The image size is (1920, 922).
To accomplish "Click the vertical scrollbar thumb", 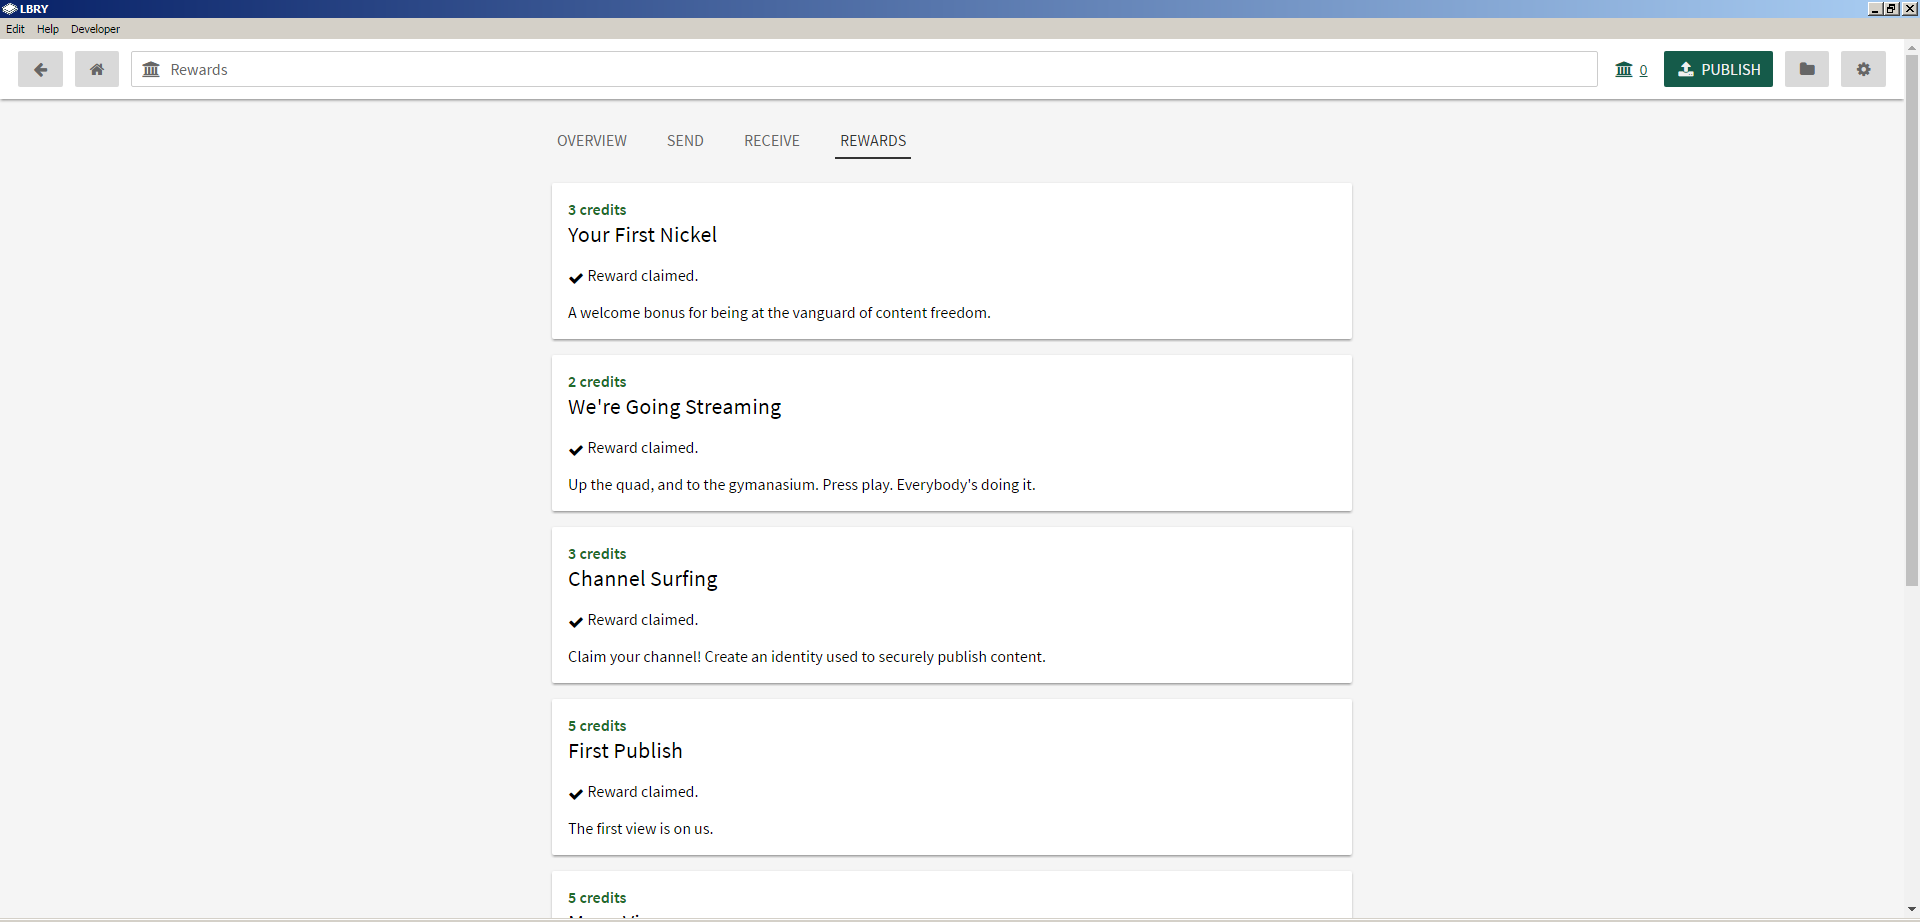I will click(x=1912, y=320).
